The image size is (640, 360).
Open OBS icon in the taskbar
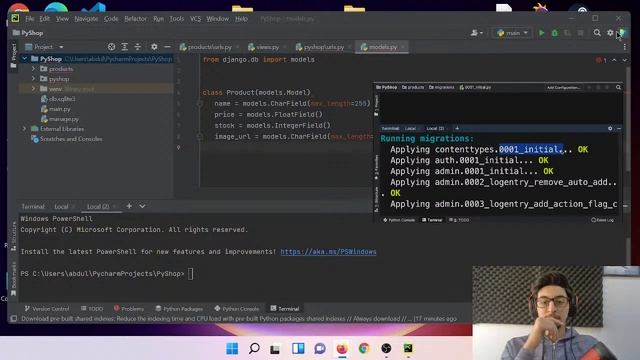tap(386, 349)
